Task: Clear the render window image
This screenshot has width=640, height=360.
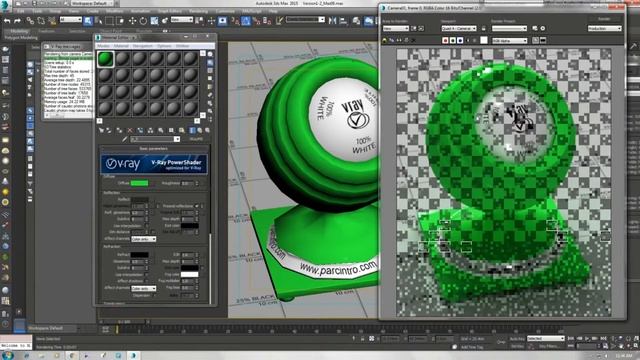Action: point(413,40)
